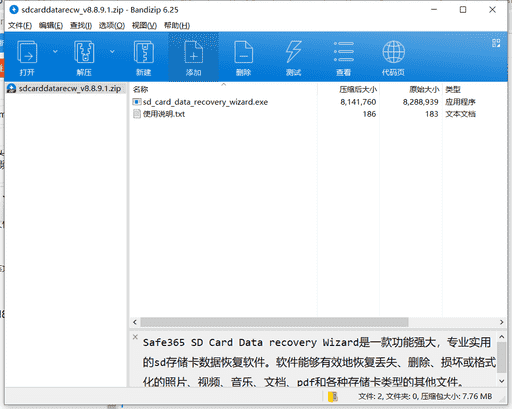Viewport: 512px width, 409px height.
Task: Click the status bar file count text
Action: click(425, 396)
